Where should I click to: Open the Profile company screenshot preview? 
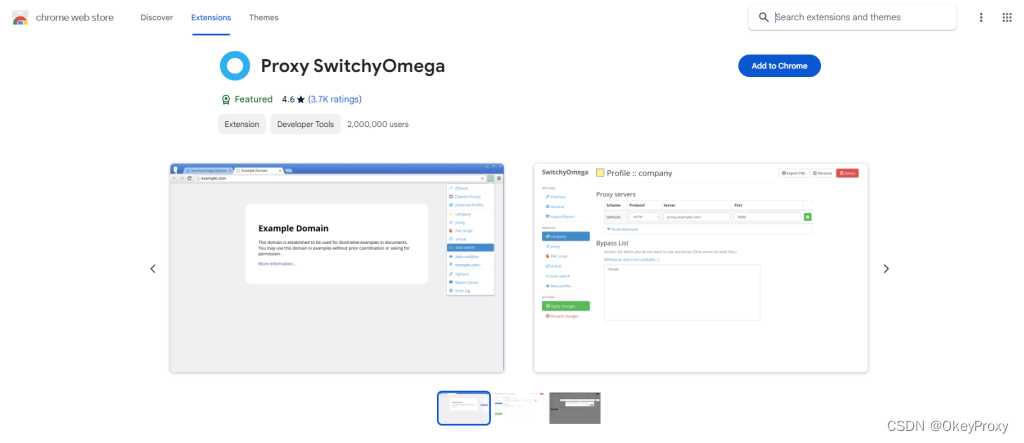[x=701, y=268]
